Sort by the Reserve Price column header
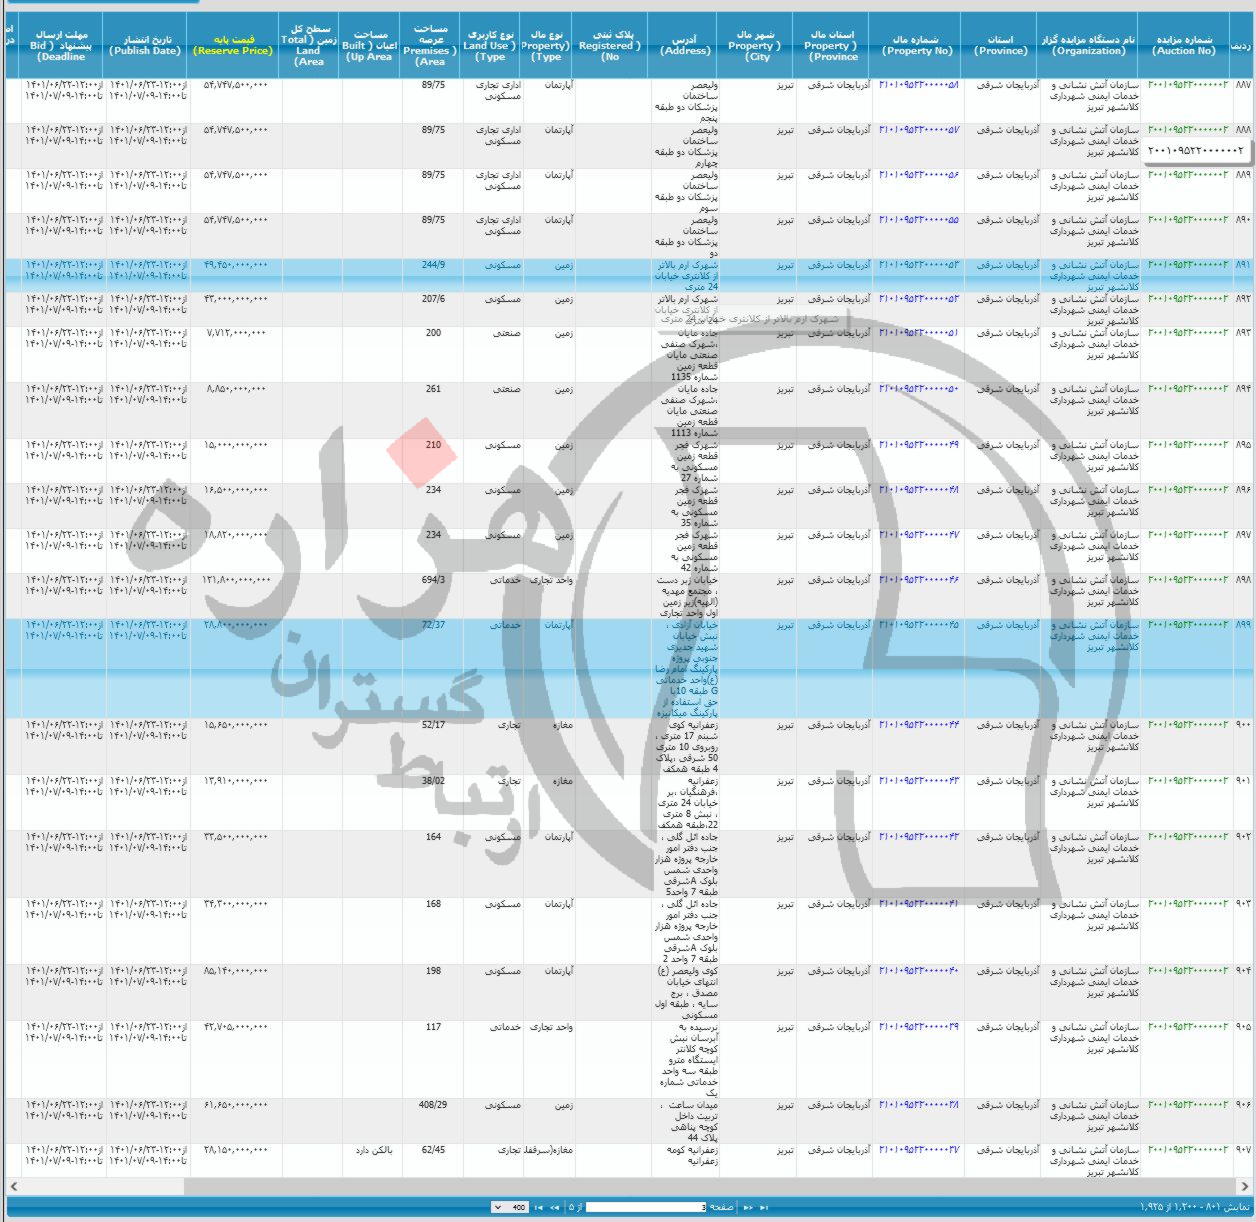The image size is (1256, 1222). coord(233,45)
